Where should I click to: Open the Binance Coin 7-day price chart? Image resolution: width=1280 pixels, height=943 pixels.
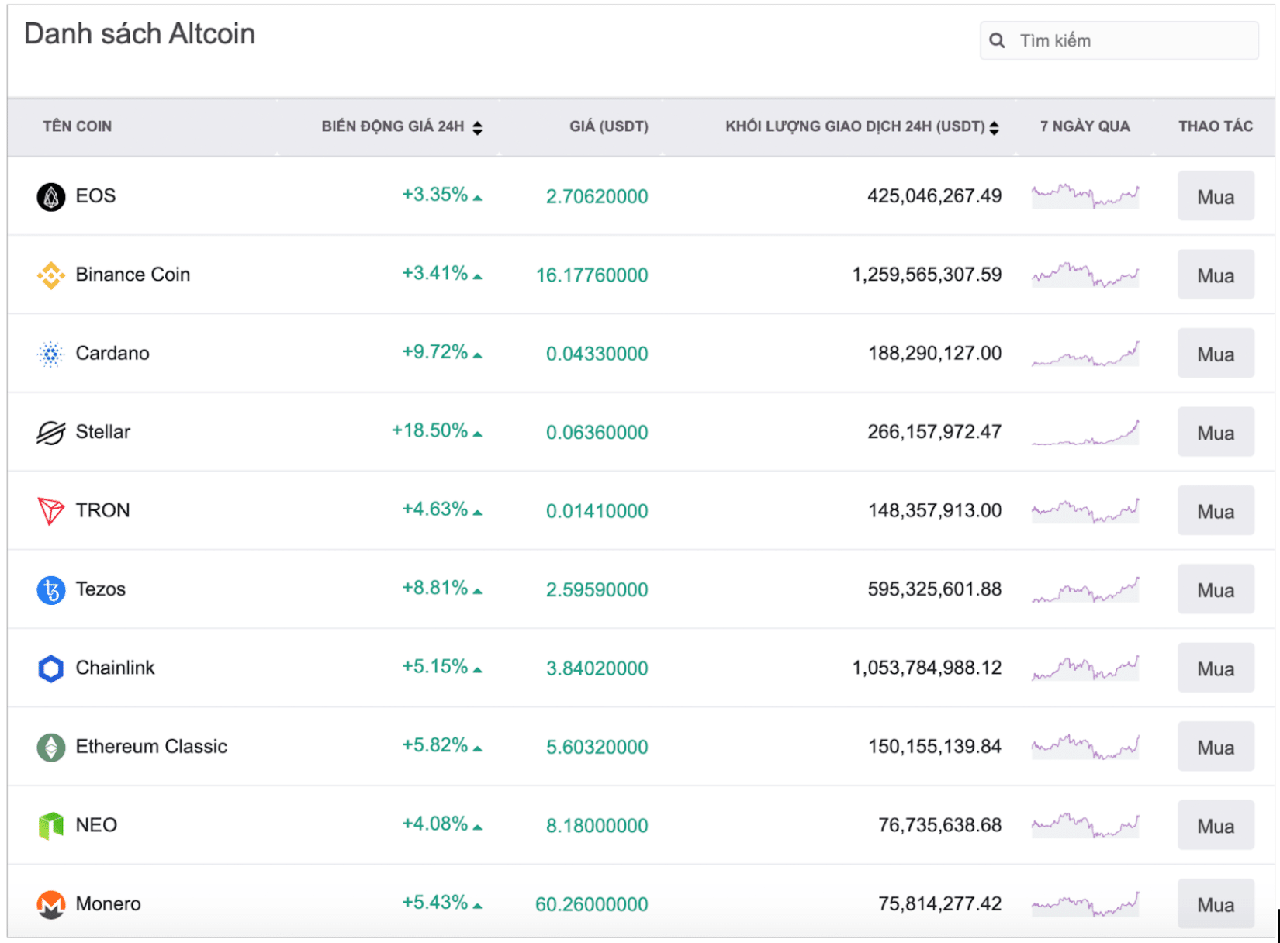coord(1086,274)
